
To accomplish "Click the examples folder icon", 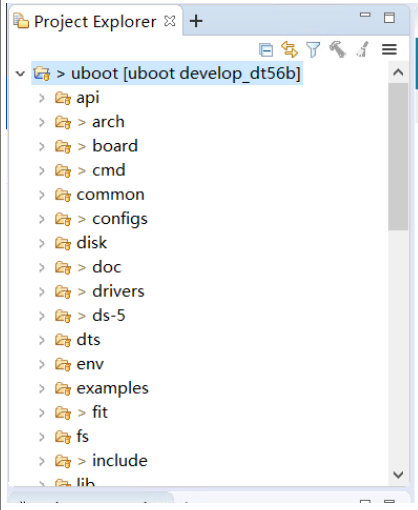I will point(63,388).
